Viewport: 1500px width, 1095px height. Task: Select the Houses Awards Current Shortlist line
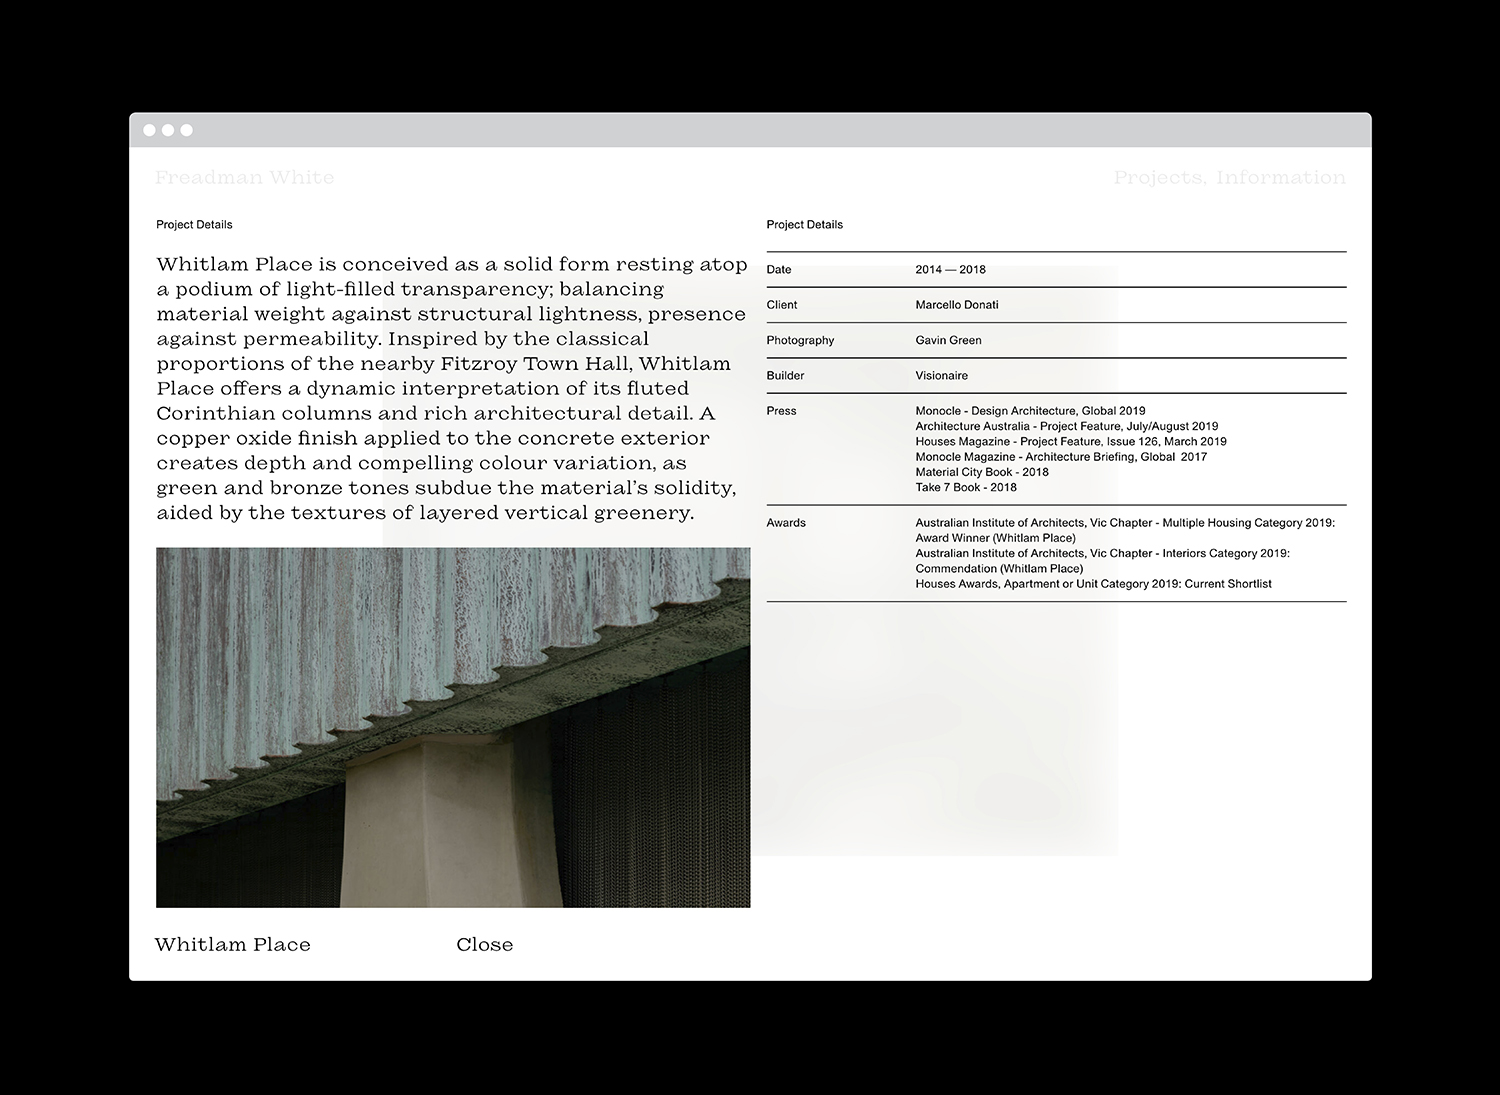tap(1093, 584)
